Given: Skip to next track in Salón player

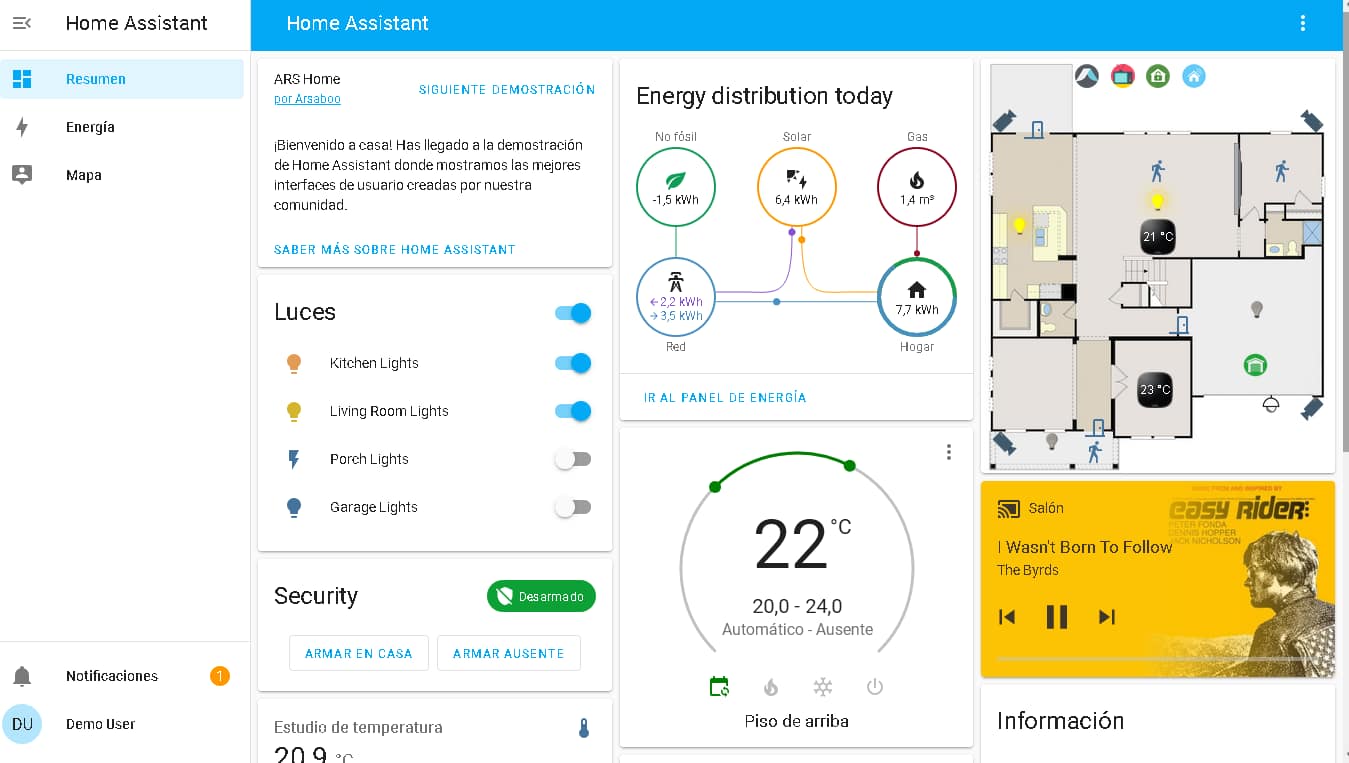Looking at the screenshot, I should [1106, 617].
